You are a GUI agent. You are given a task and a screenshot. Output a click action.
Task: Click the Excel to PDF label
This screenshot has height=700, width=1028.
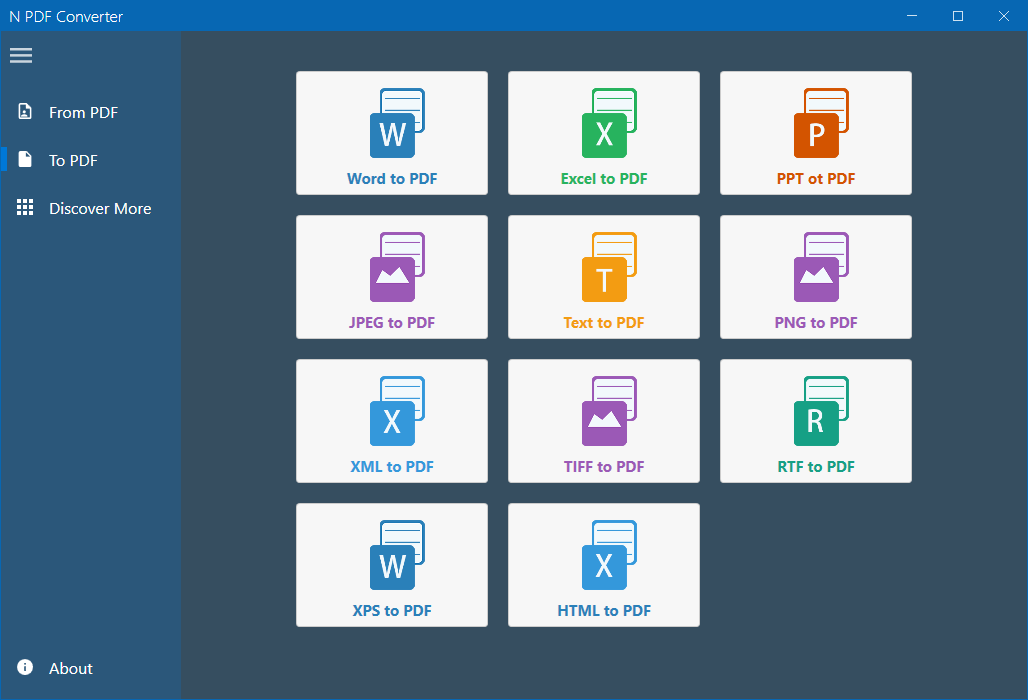604,179
